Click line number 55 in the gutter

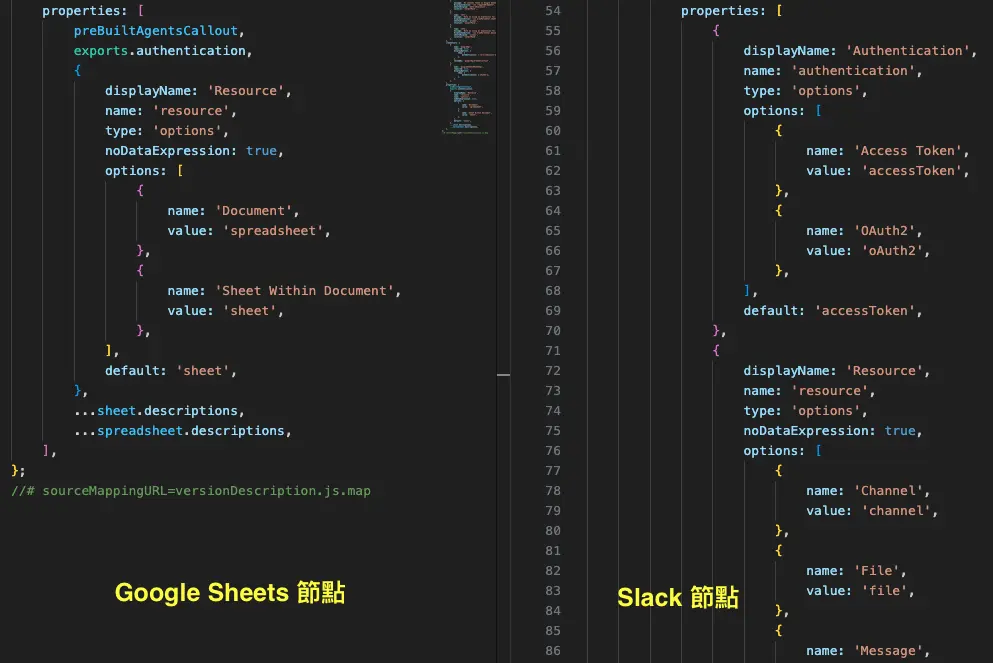tap(553, 30)
